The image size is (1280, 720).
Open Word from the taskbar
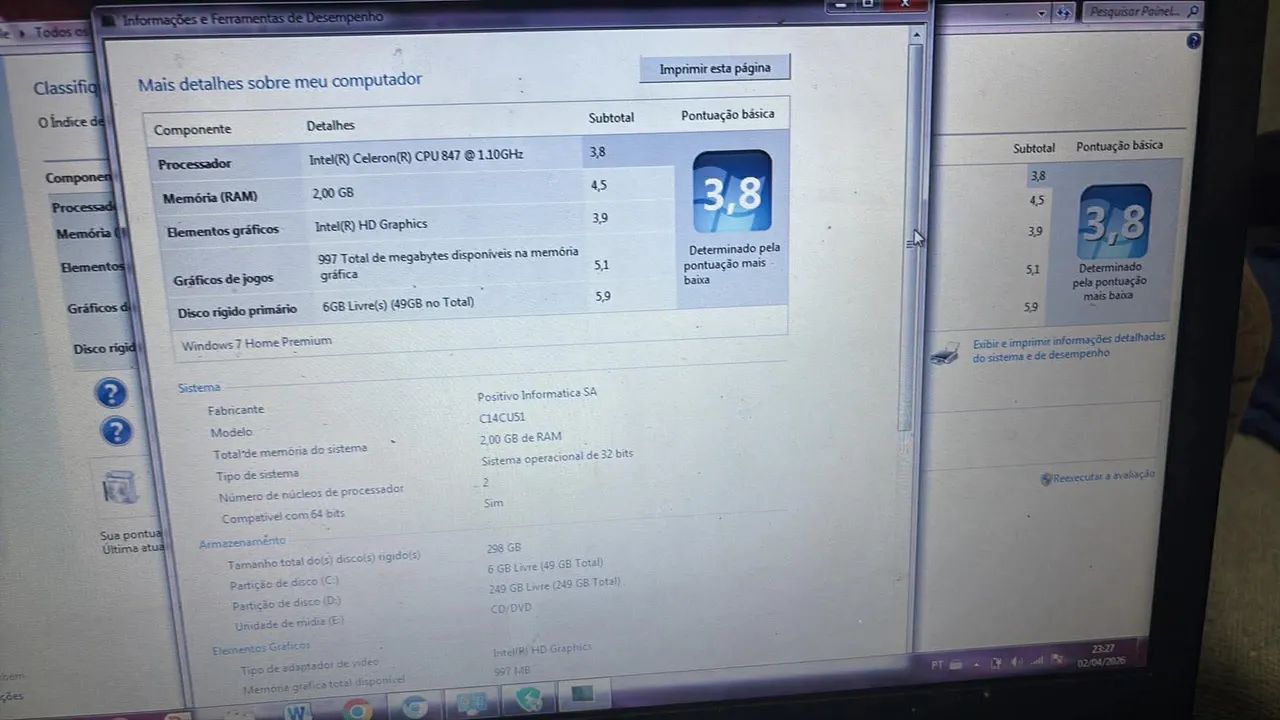point(296,711)
